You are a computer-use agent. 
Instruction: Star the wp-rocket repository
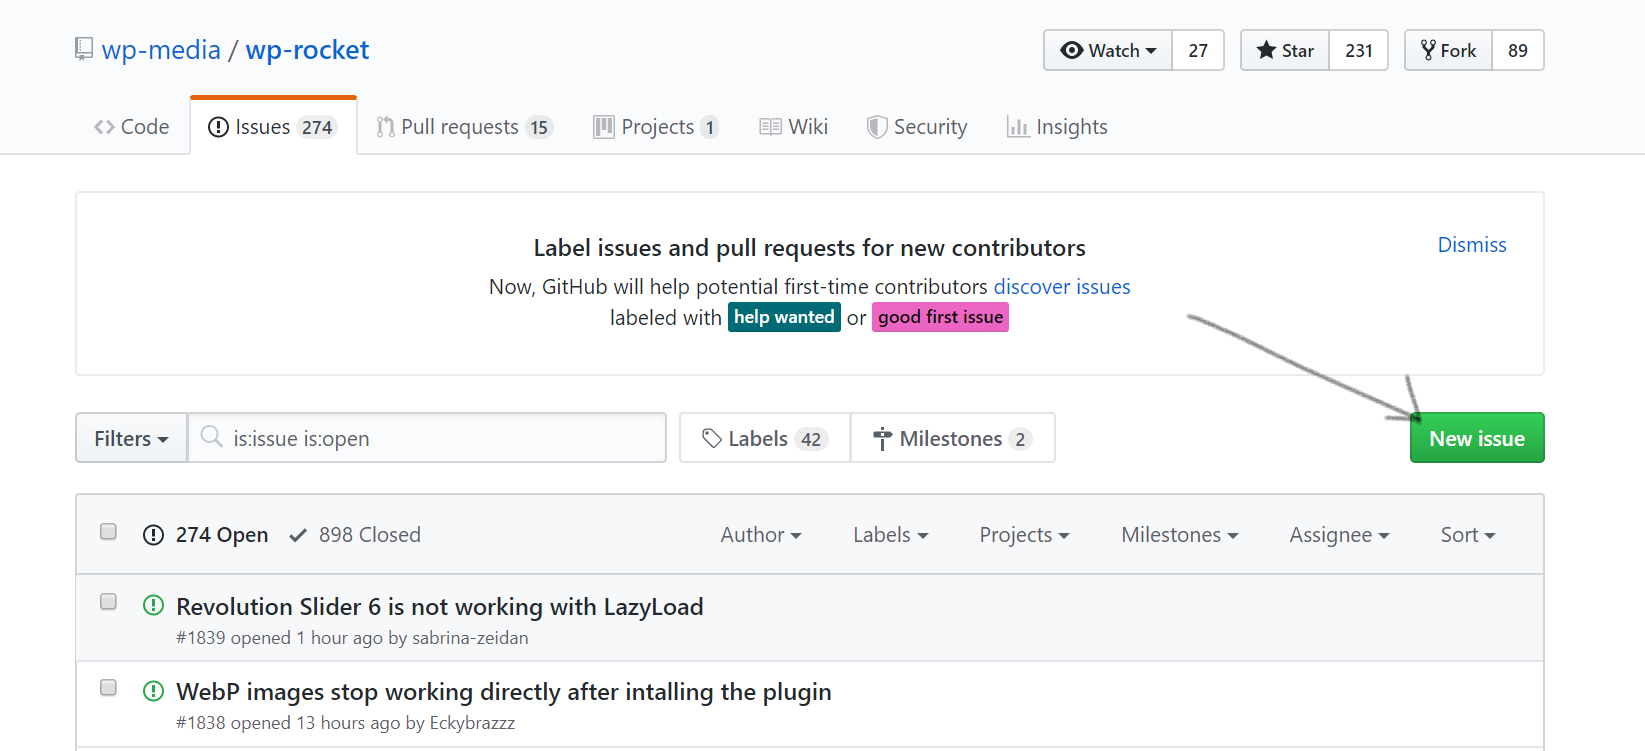coord(1285,51)
